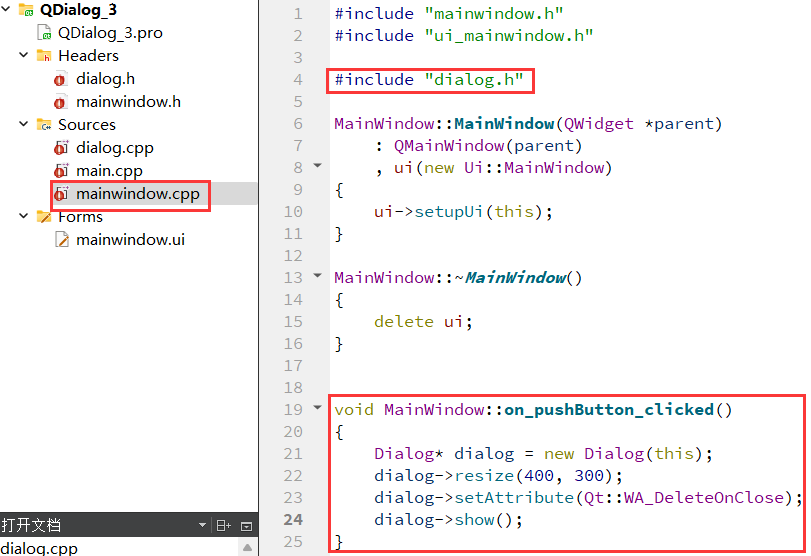Click Ui::MainWindow on line 8
The width and height of the screenshot is (811, 556).
[x=534, y=168]
